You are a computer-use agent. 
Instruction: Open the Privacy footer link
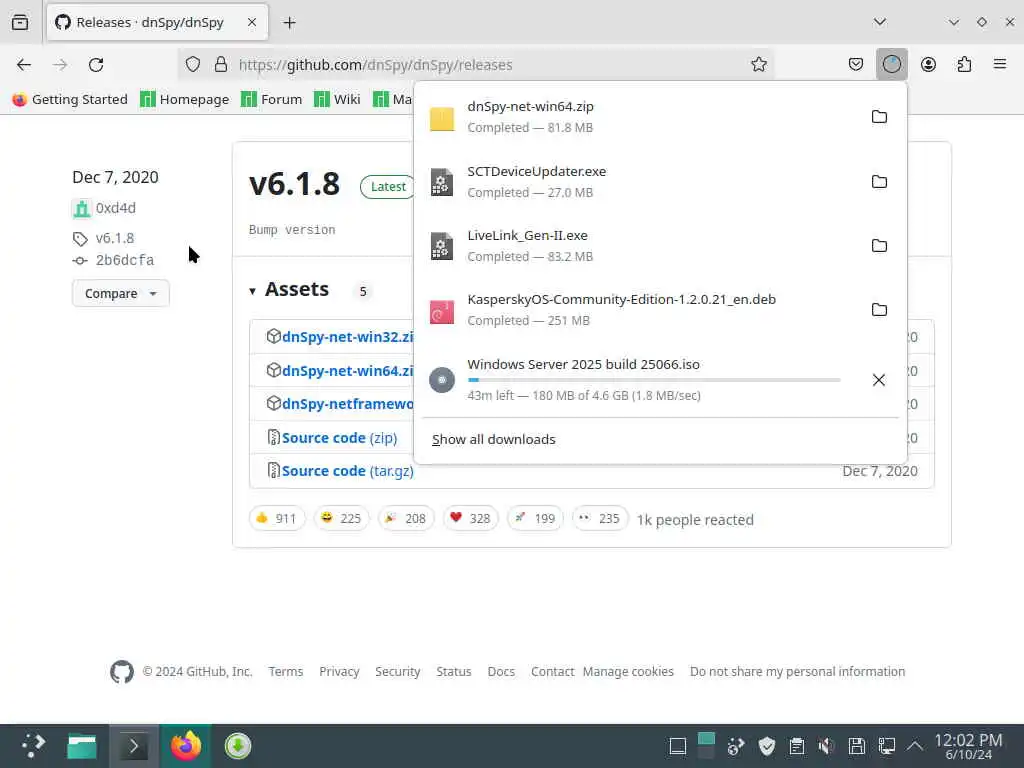[339, 671]
